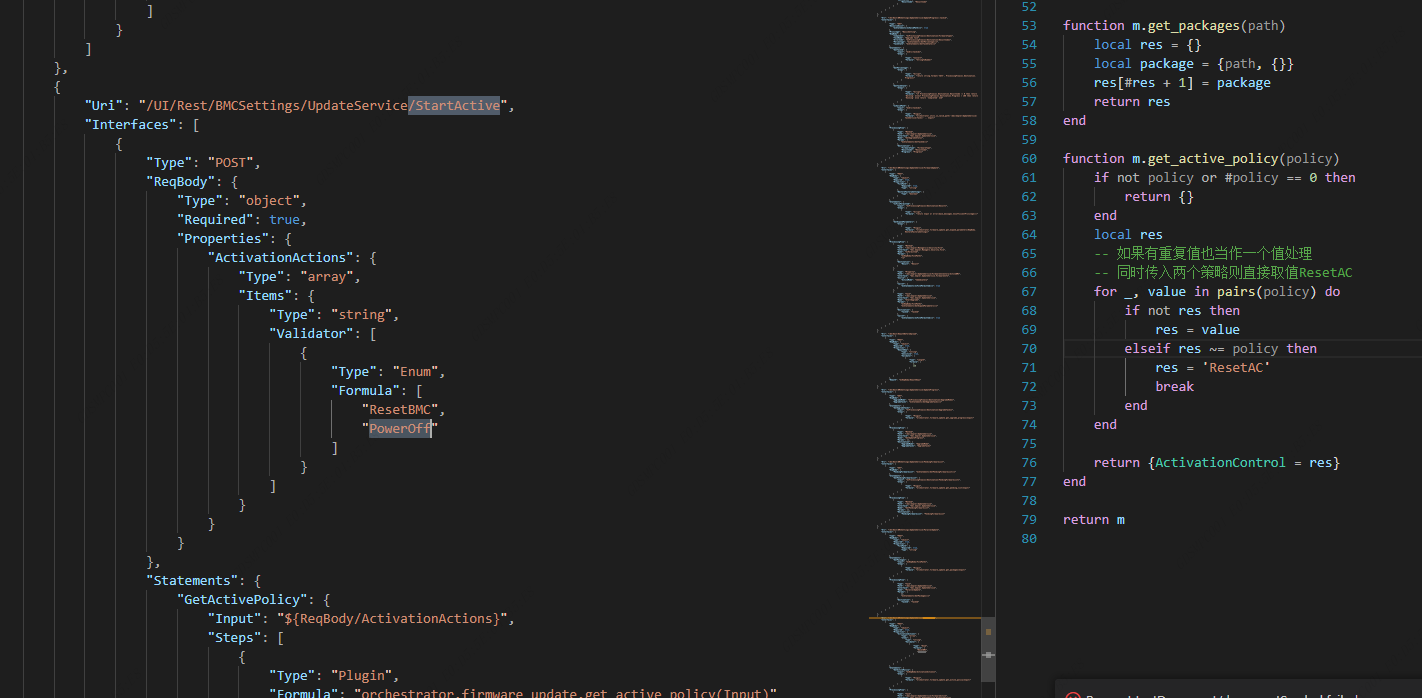Click the highlighted StartActive text in the Uri
Screen dimensions: 1422x698
point(457,105)
